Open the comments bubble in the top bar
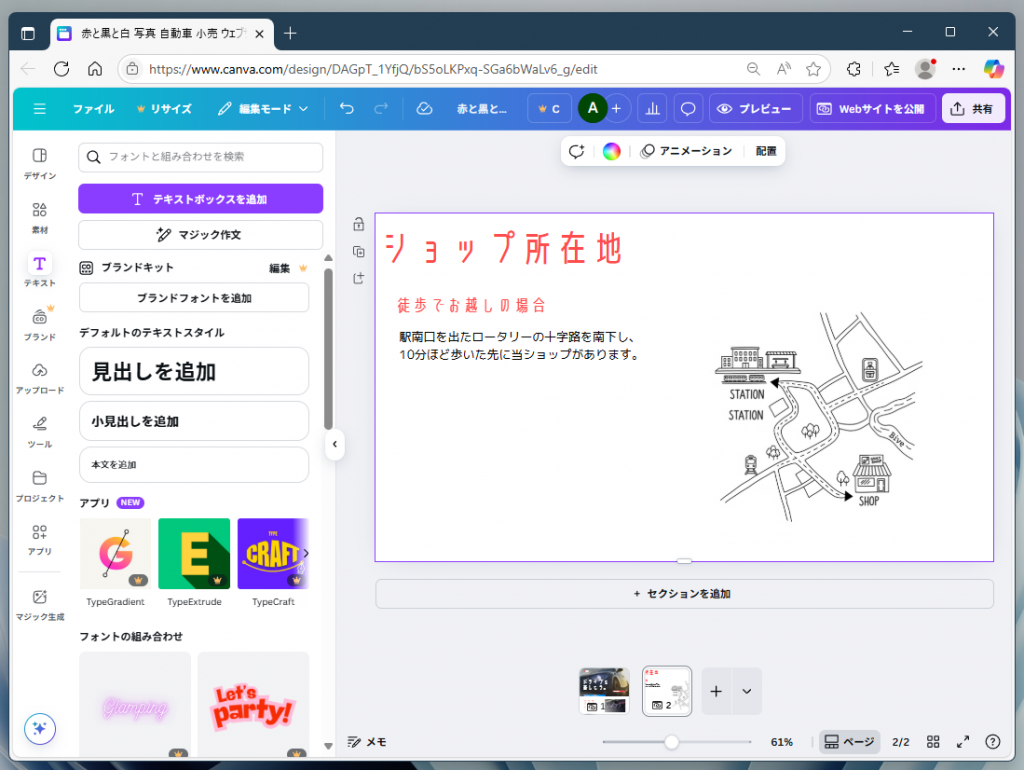Screen dimensions: 1024x770 [x=688, y=108]
